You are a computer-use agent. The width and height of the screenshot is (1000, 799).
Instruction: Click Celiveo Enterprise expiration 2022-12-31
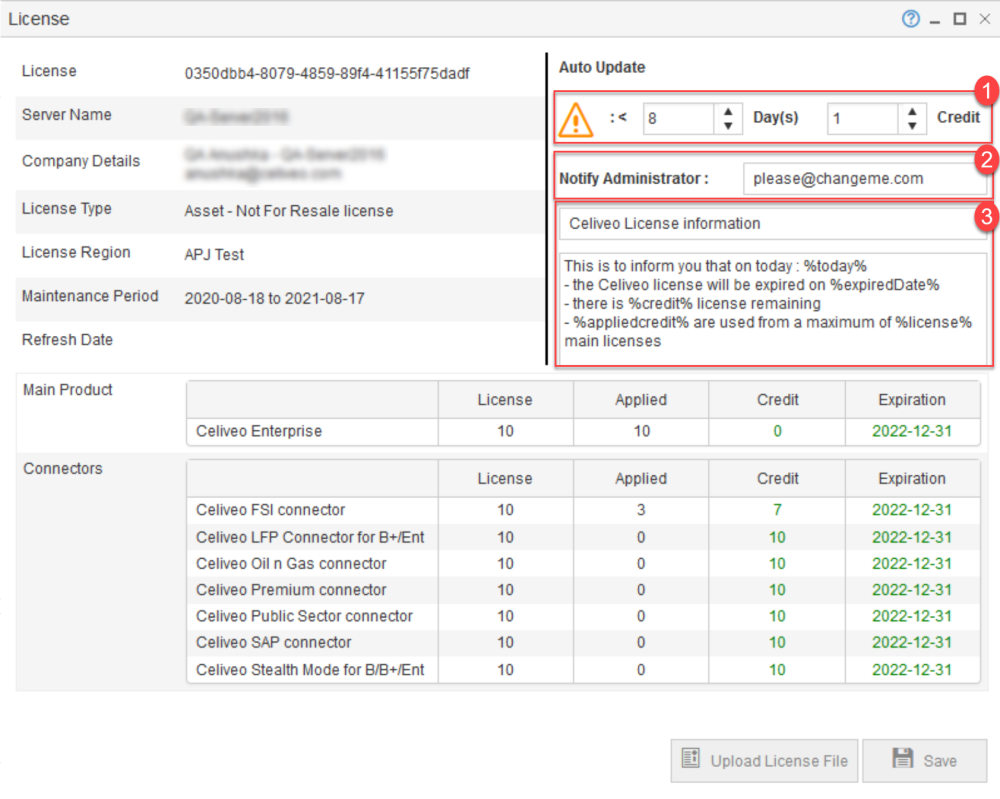(912, 431)
